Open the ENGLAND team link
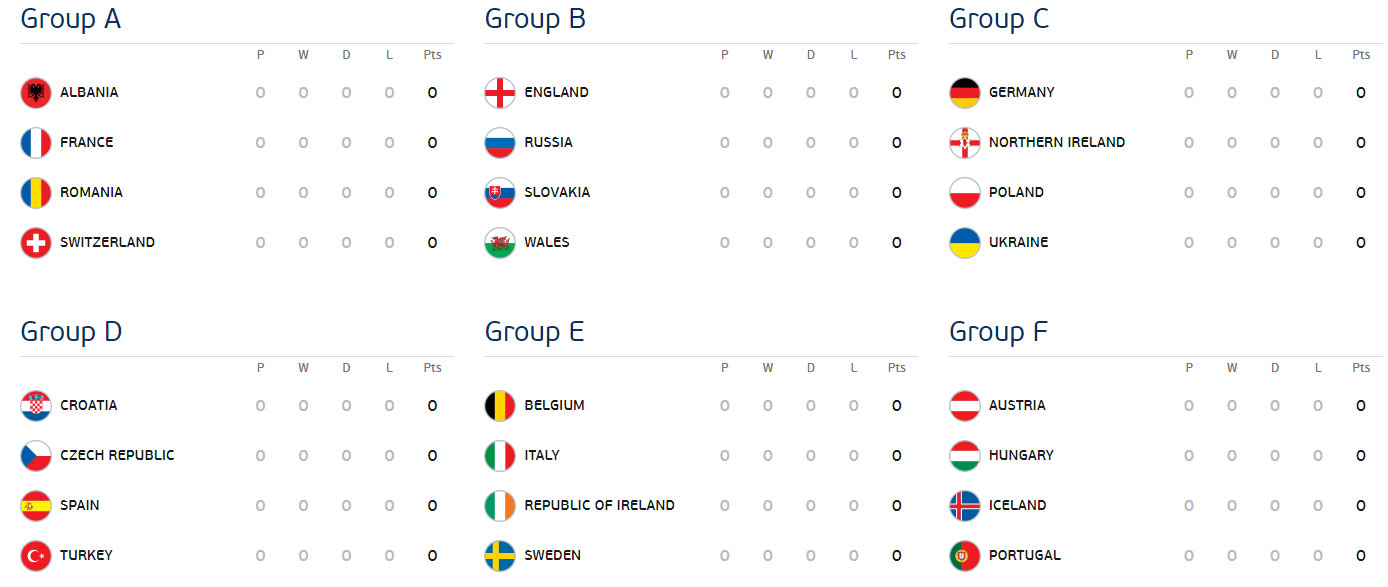The image size is (1388, 587). (557, 92)
